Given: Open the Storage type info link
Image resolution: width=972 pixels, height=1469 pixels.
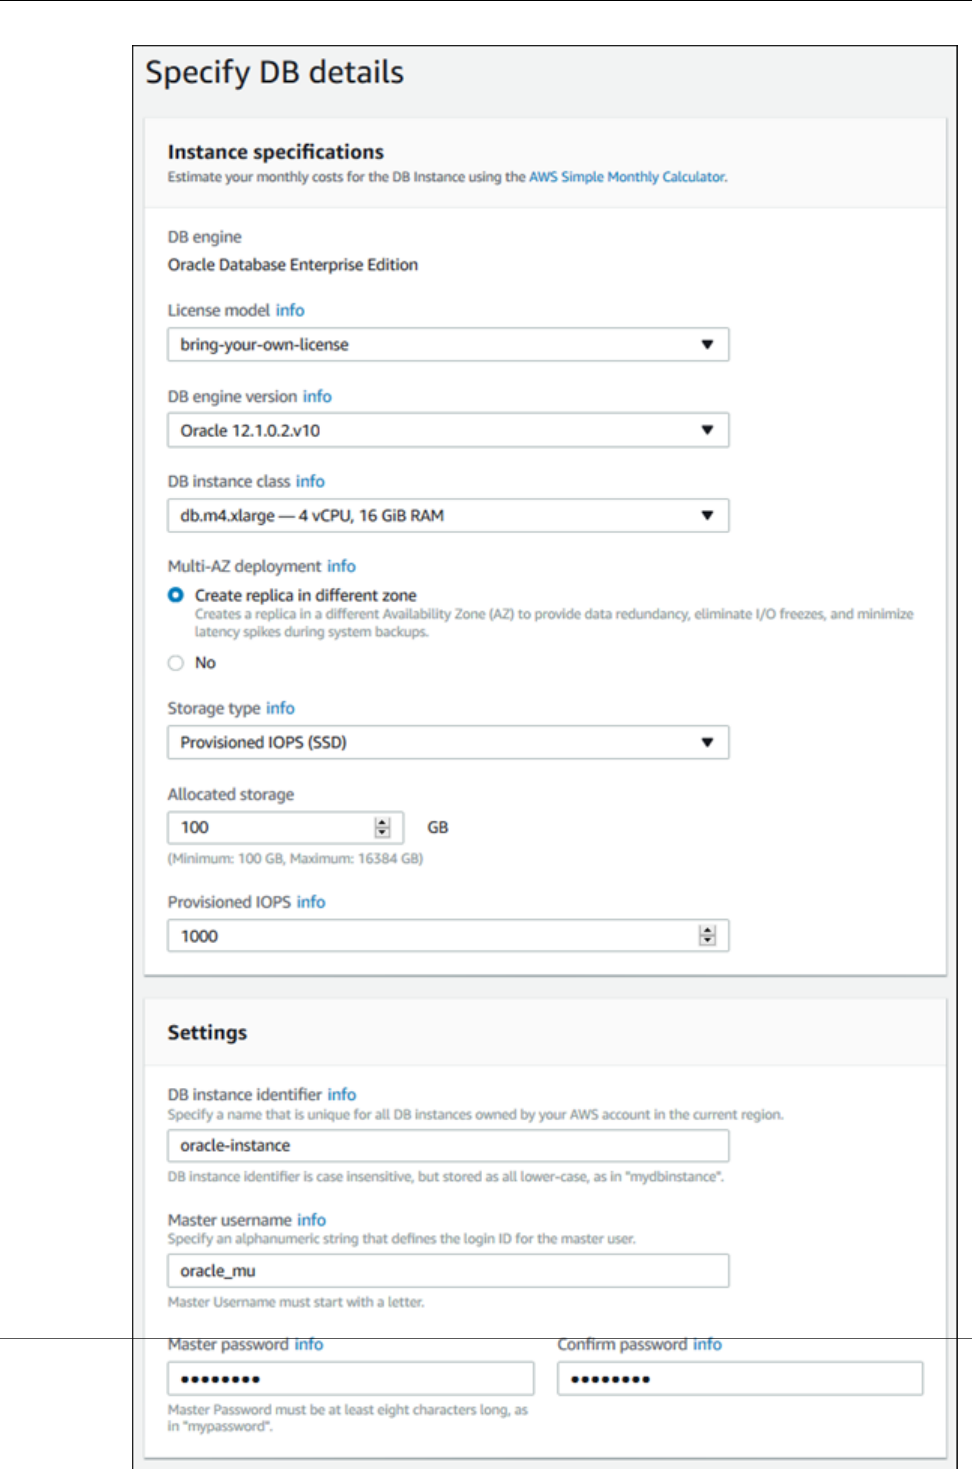Looking at the screenshot, I should [x=280, y=708].
